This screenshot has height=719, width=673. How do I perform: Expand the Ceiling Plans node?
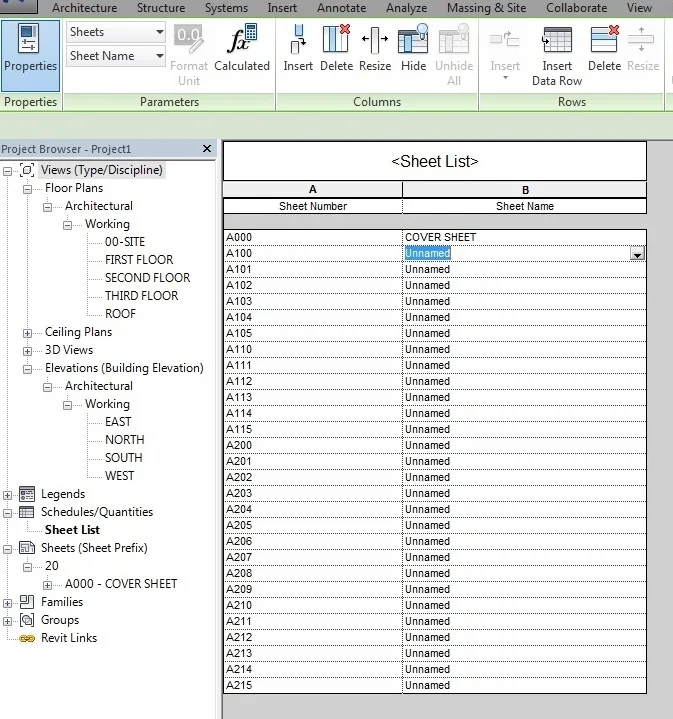tap(28, 333)
